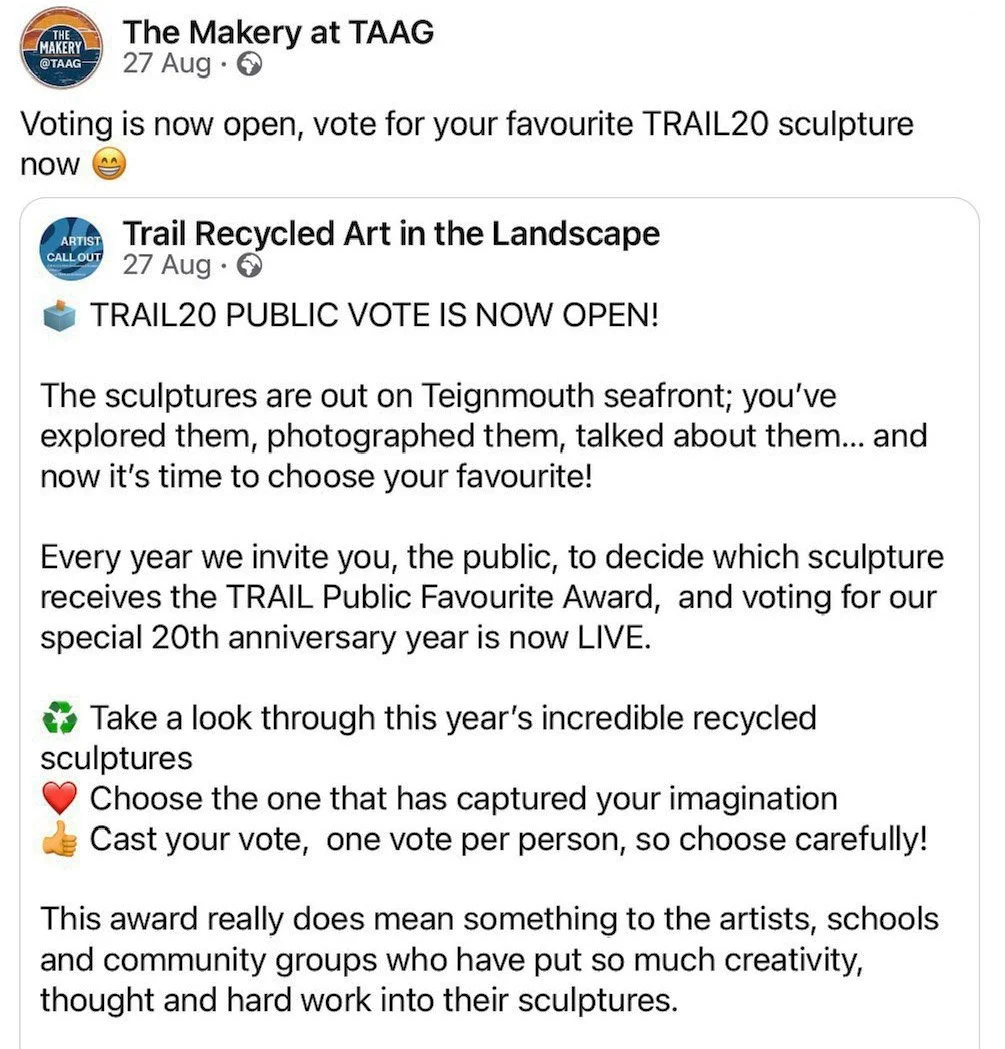Click the 27 Aug timestamp under Trail Recycled Art in the Landscape
The height and width of the screenshot is (1049, 1005).
click(x=167, y=266)
